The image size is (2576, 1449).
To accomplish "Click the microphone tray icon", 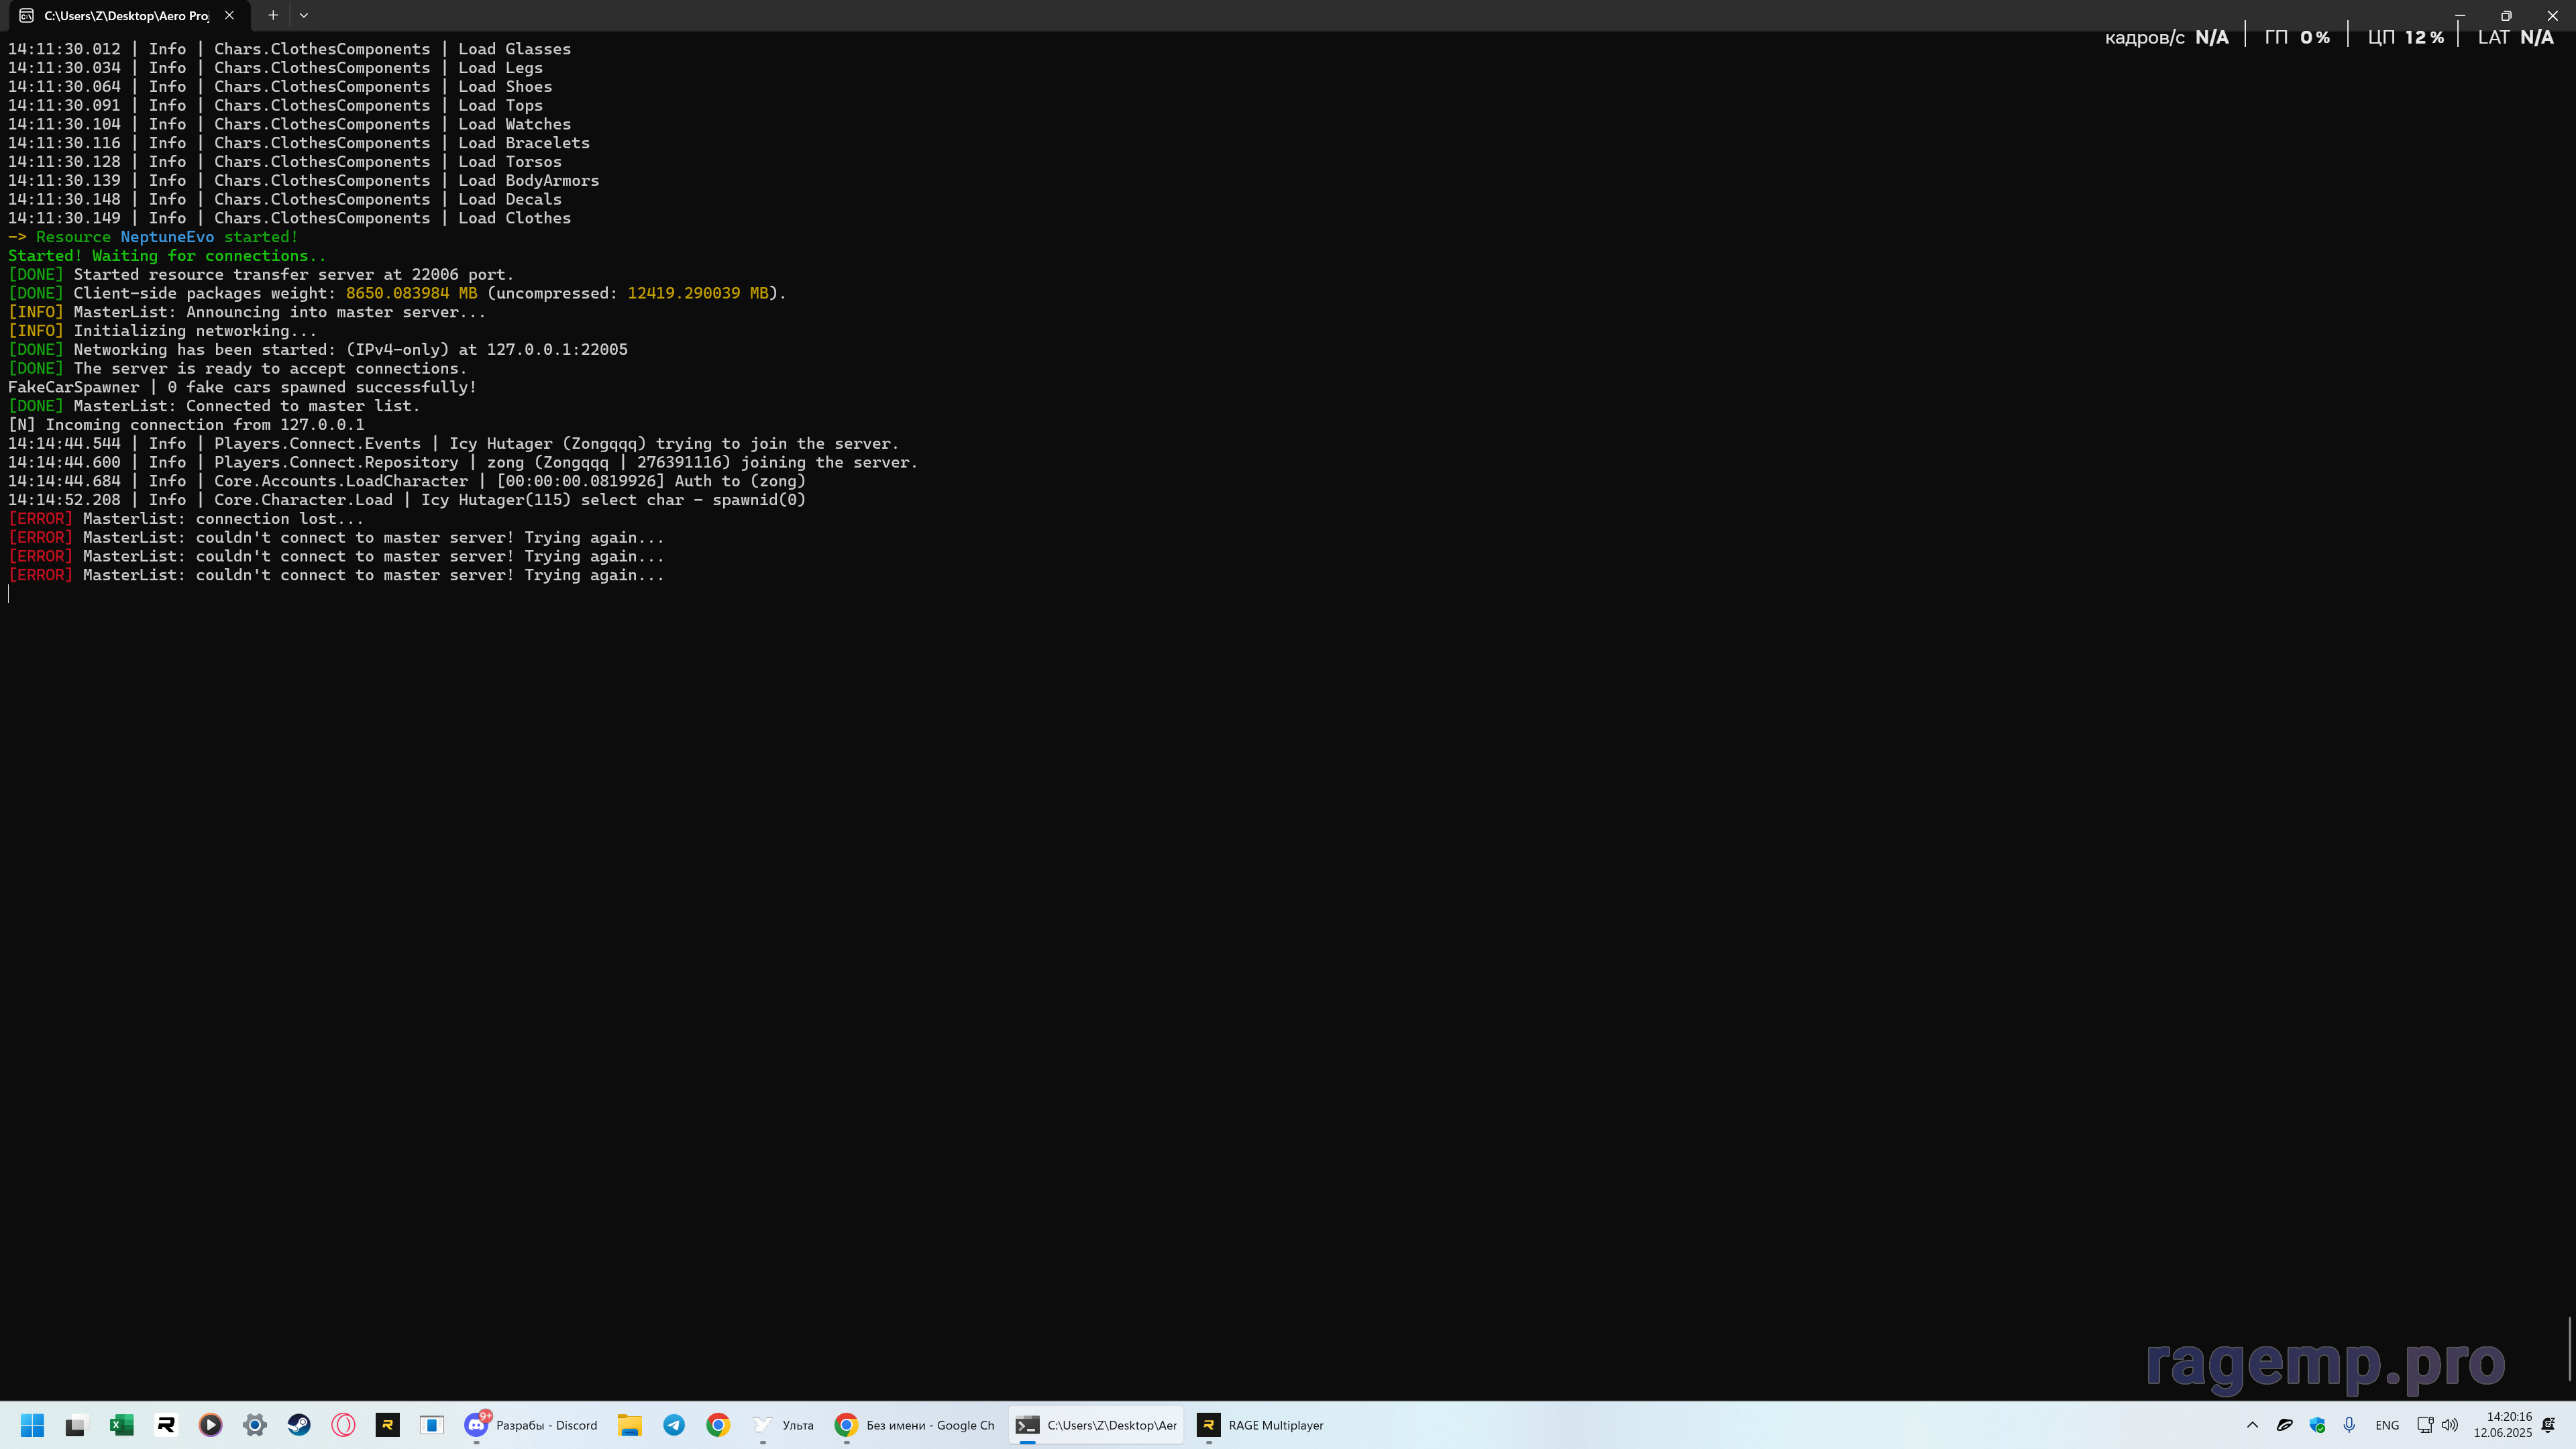I will point(2349,1425).
